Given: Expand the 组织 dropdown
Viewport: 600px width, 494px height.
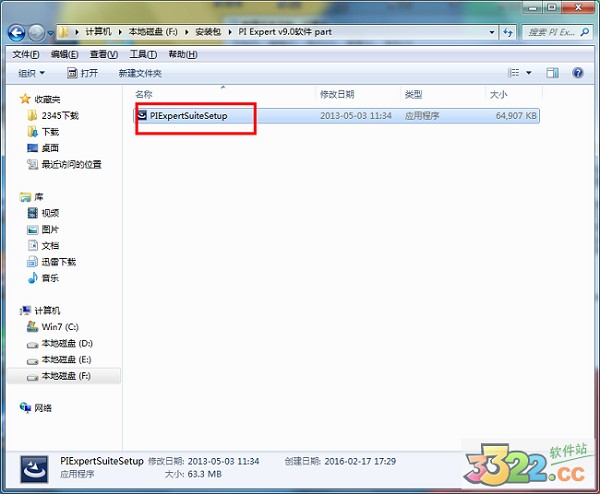Looking at the screenshot, I should 31,73.
